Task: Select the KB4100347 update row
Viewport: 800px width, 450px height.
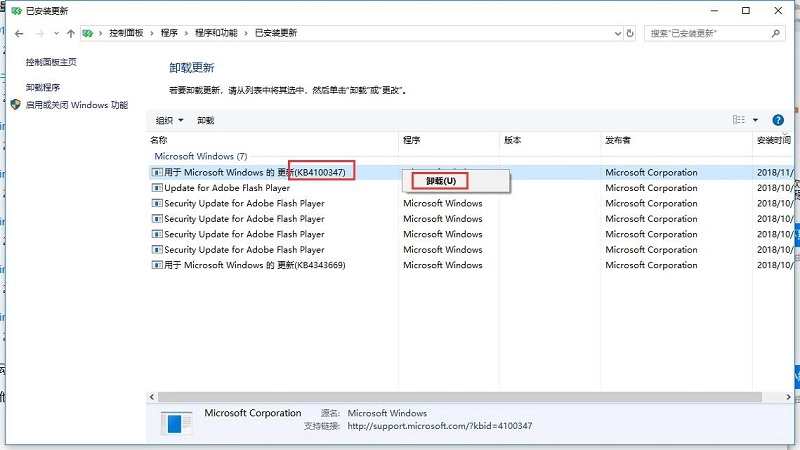Action: 472,172
